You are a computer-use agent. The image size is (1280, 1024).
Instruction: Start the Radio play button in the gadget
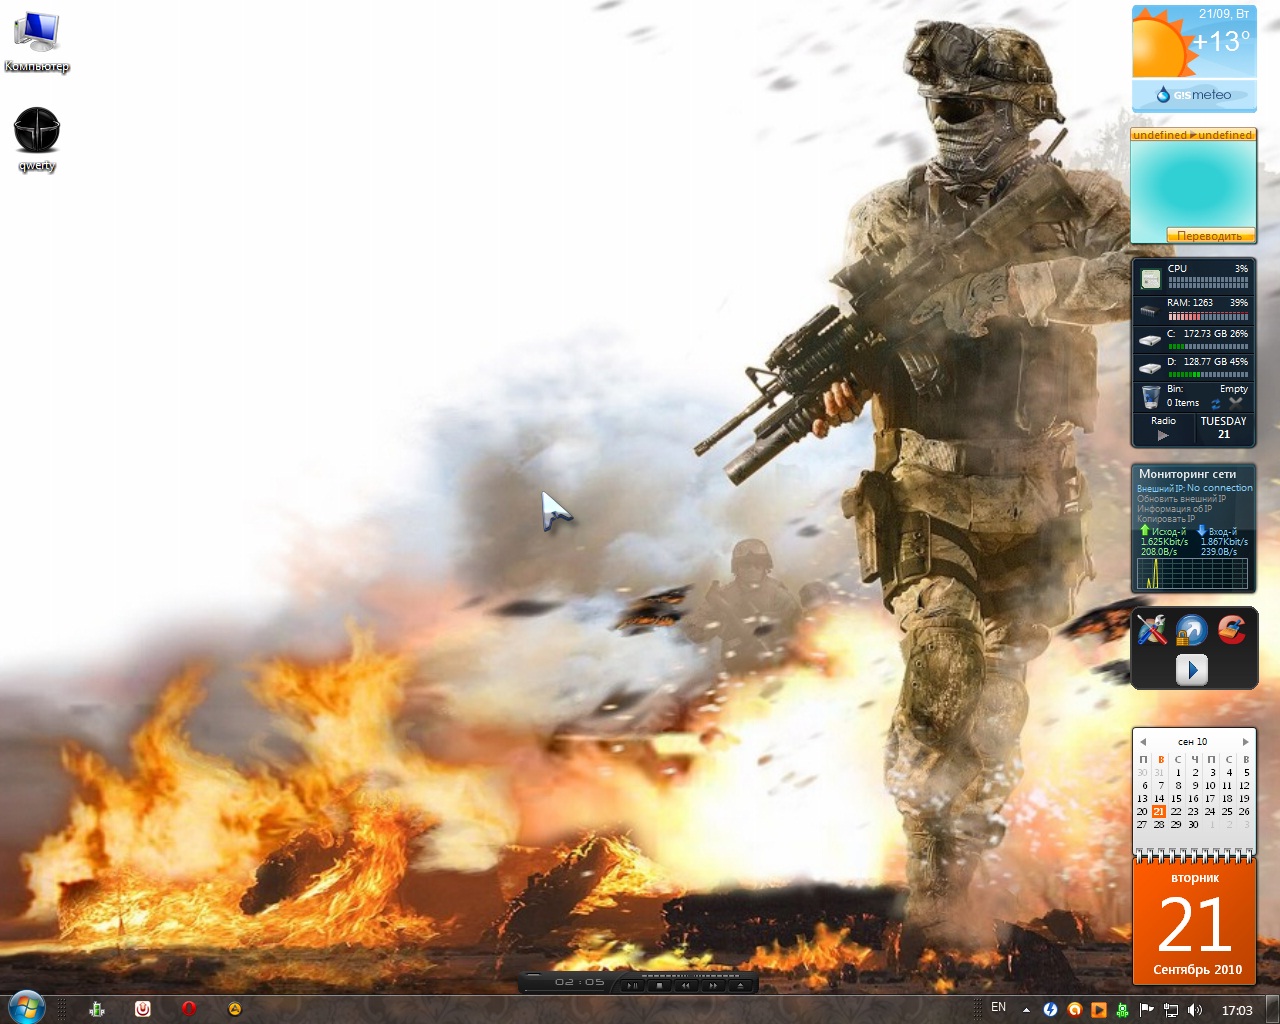click(x=1163, y=435)
